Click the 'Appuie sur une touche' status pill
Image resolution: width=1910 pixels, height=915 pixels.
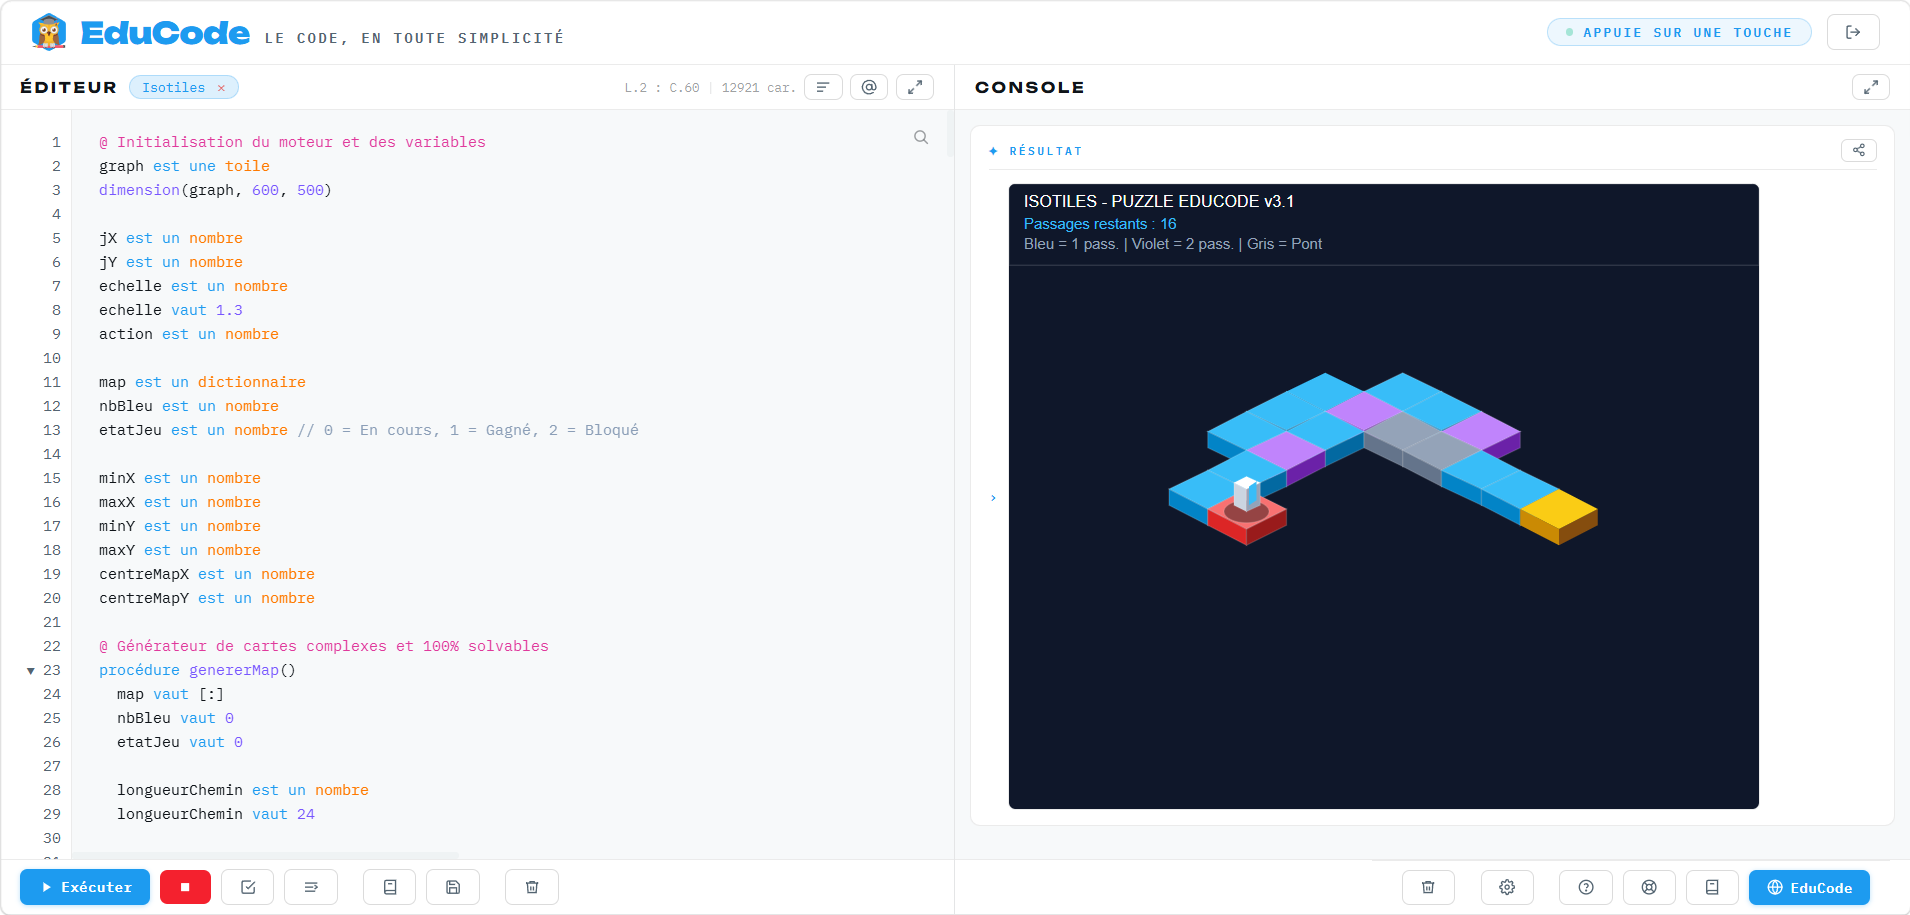click(1679, 32)
